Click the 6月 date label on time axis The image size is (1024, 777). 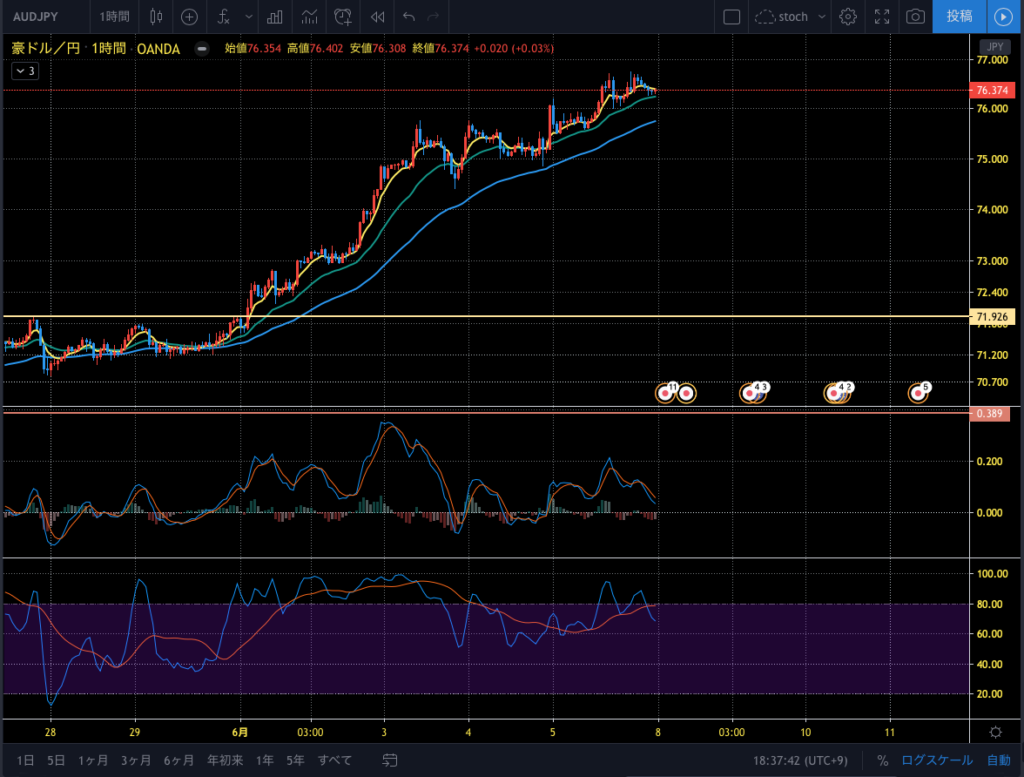pos(240,732)
